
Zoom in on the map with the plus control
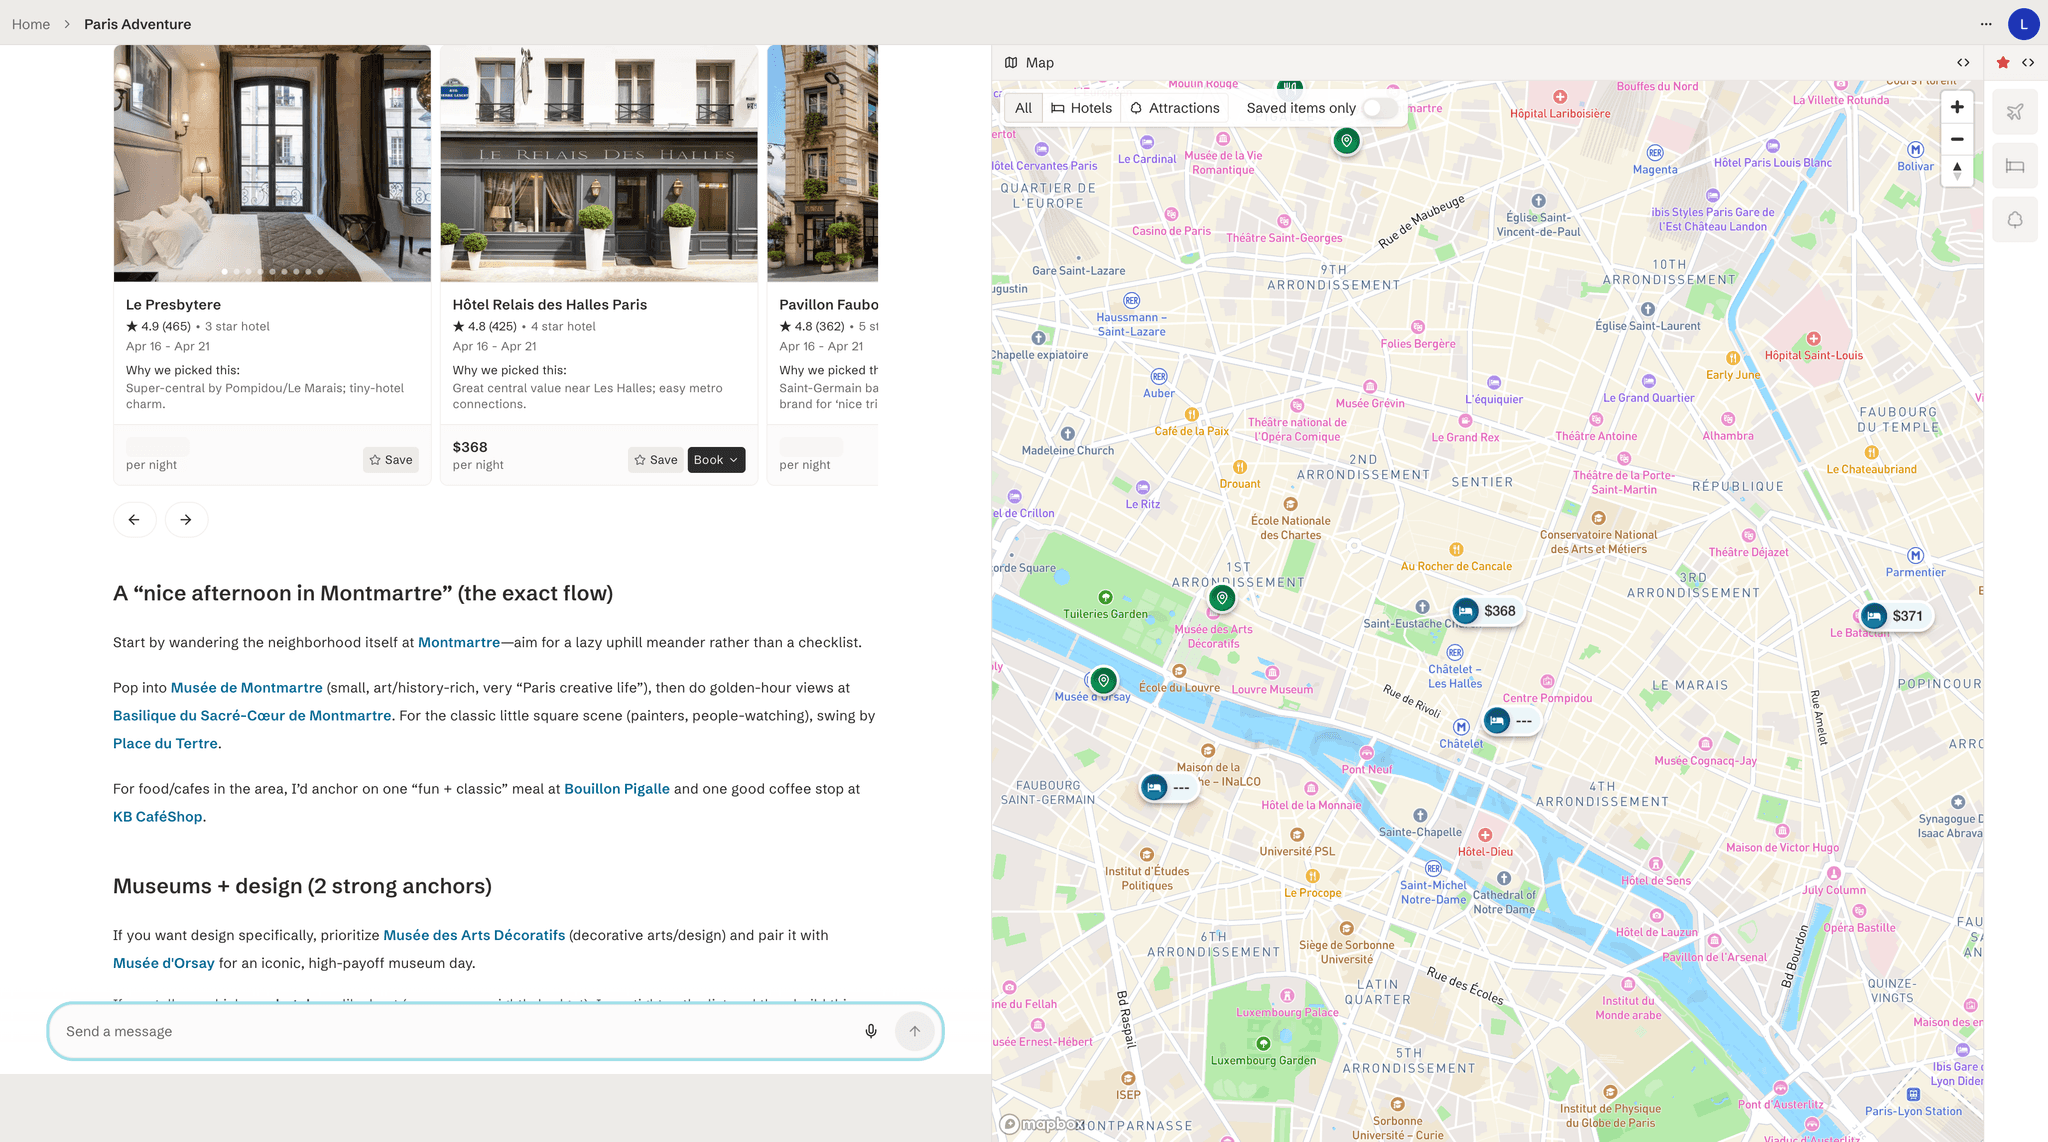pos(1957,107)
